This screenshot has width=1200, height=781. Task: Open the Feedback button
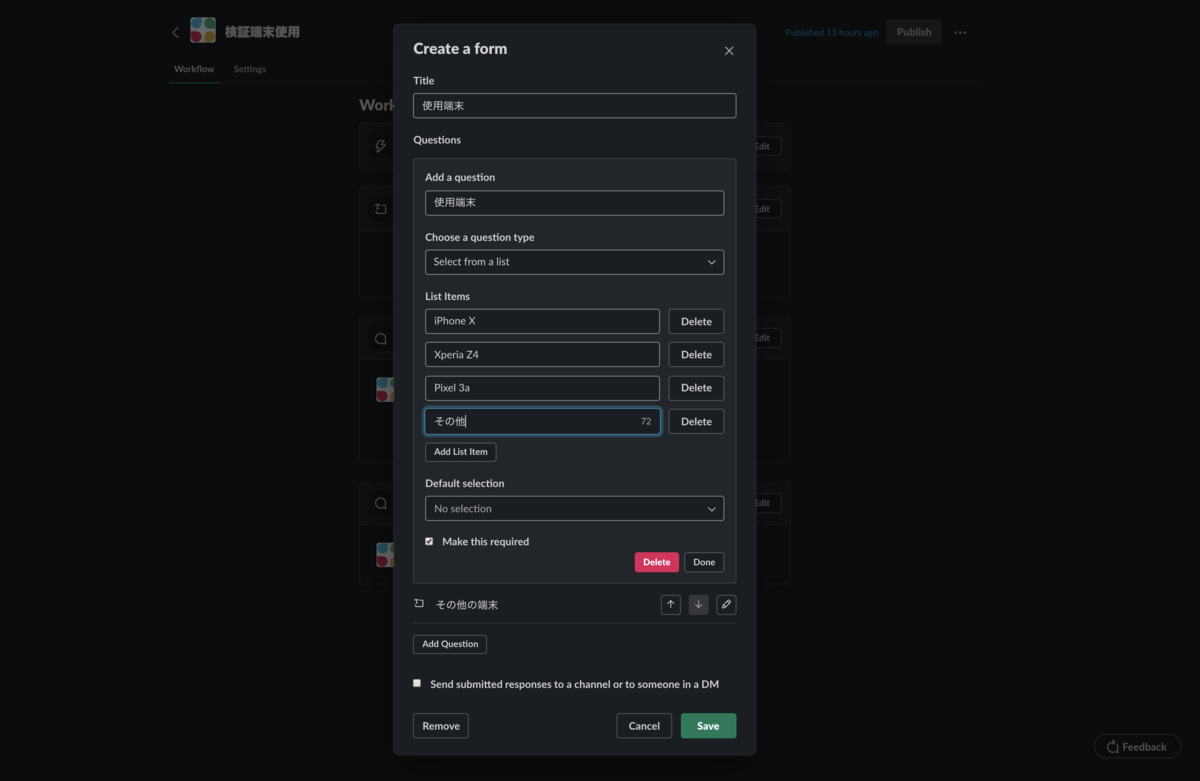click(1137, 747)
